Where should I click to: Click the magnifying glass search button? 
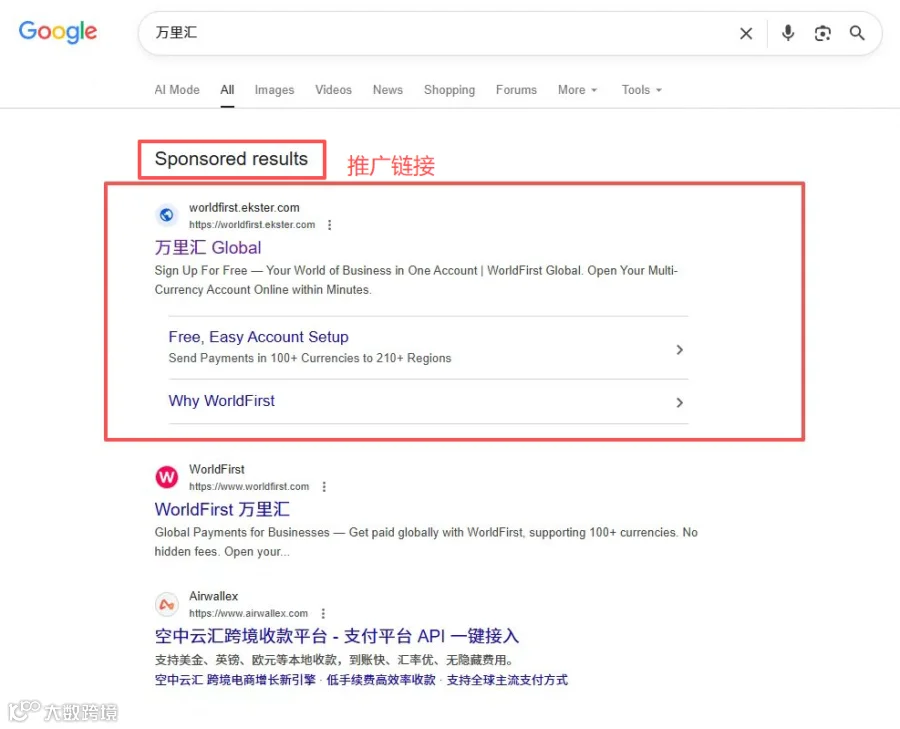point(857,33)
